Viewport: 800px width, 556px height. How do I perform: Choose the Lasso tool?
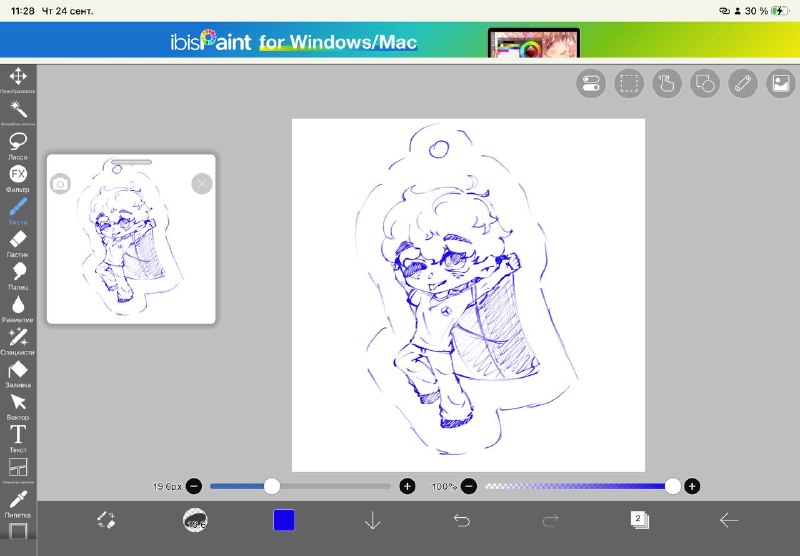tap(18, 145)
